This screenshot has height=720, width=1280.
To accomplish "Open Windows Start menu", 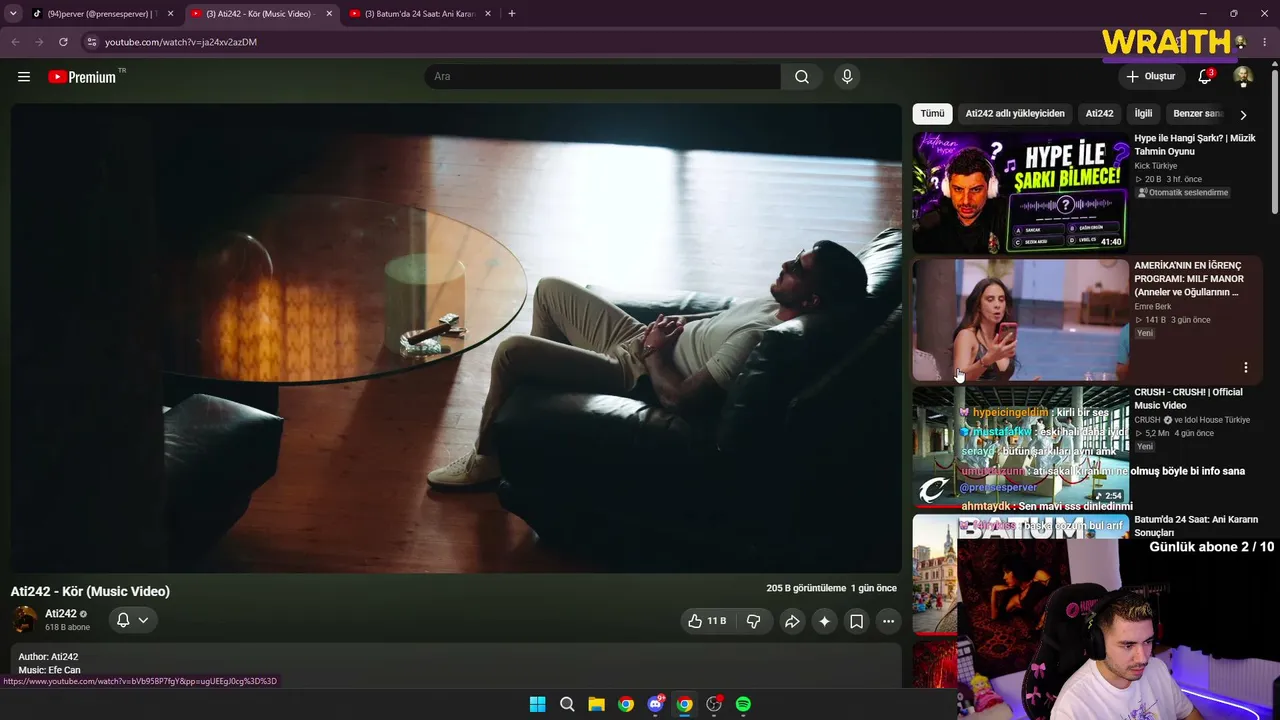I will click(537, 704).
